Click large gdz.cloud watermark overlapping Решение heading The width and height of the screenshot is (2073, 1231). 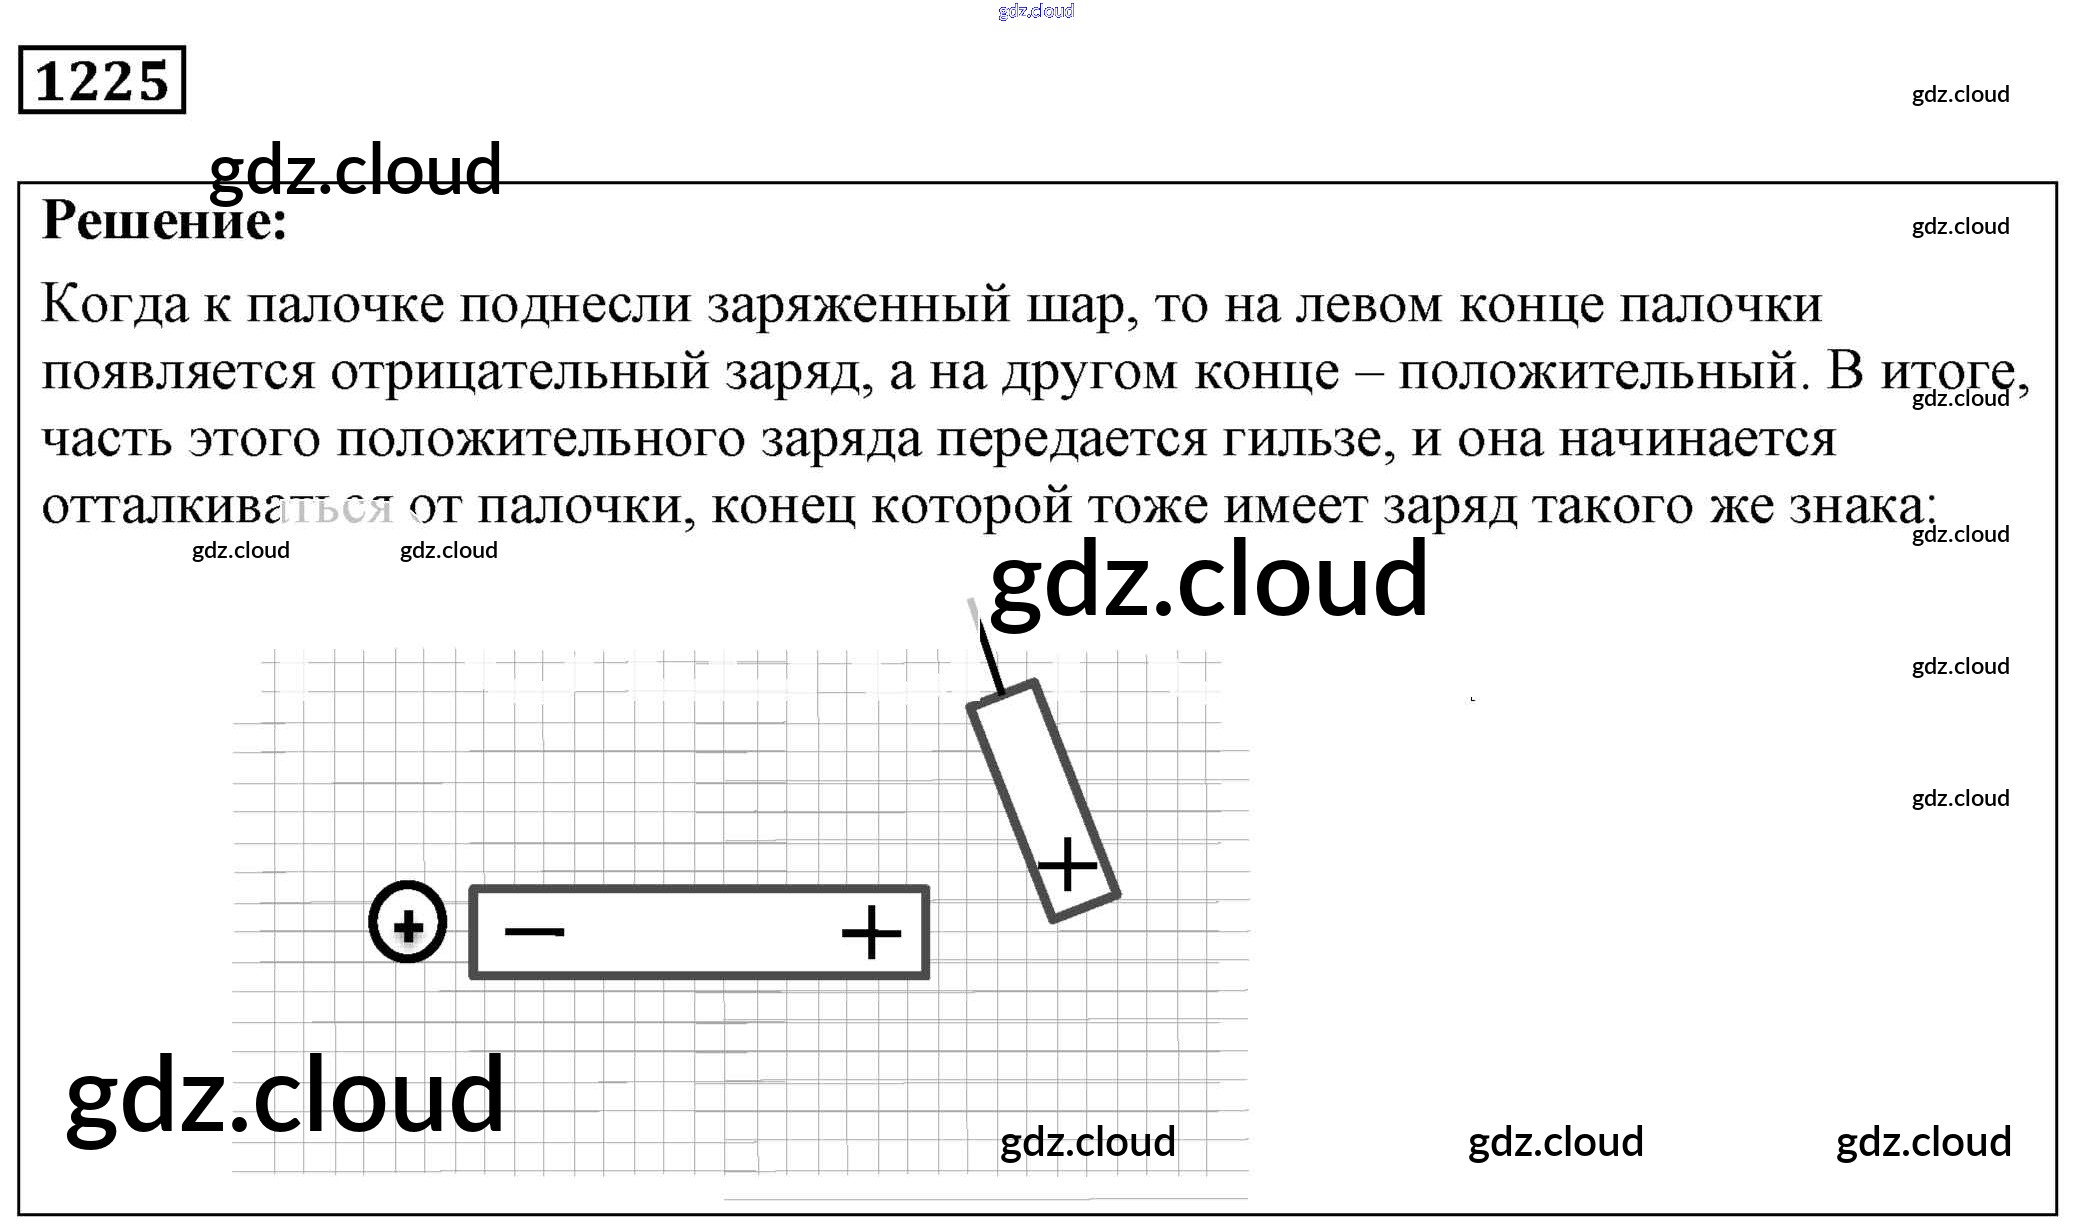(355, 170)
